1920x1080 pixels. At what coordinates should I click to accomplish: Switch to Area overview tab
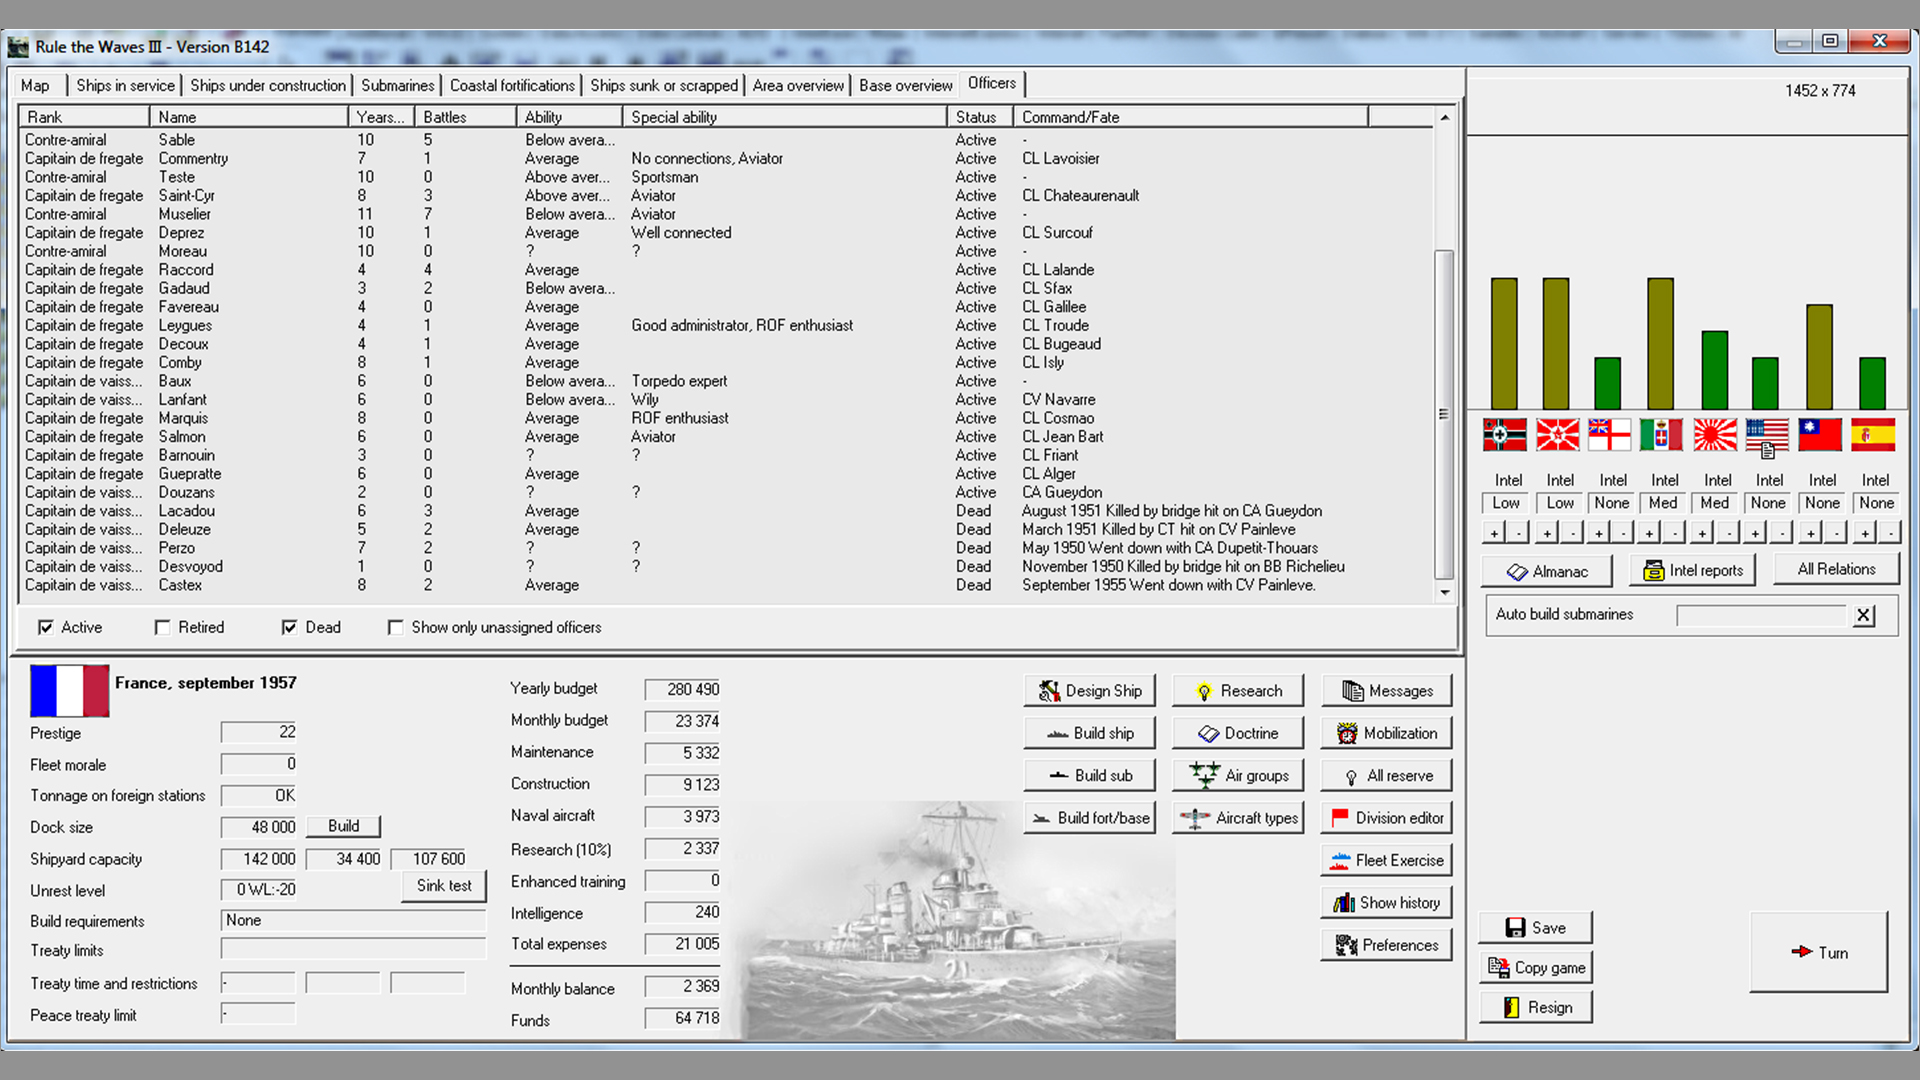(798, 85)
